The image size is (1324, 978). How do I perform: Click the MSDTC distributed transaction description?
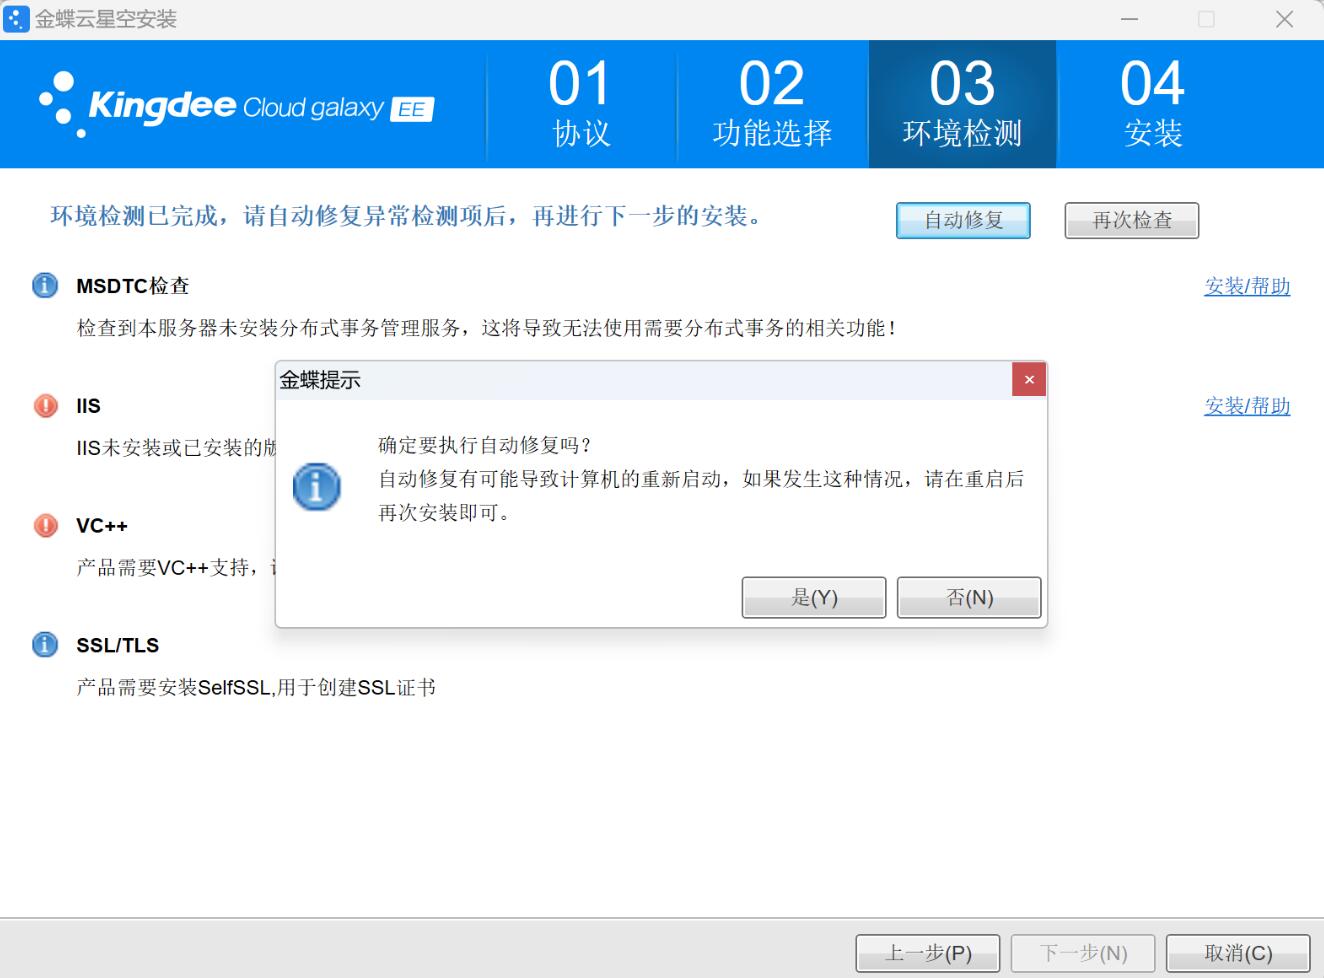coord(486,328)
